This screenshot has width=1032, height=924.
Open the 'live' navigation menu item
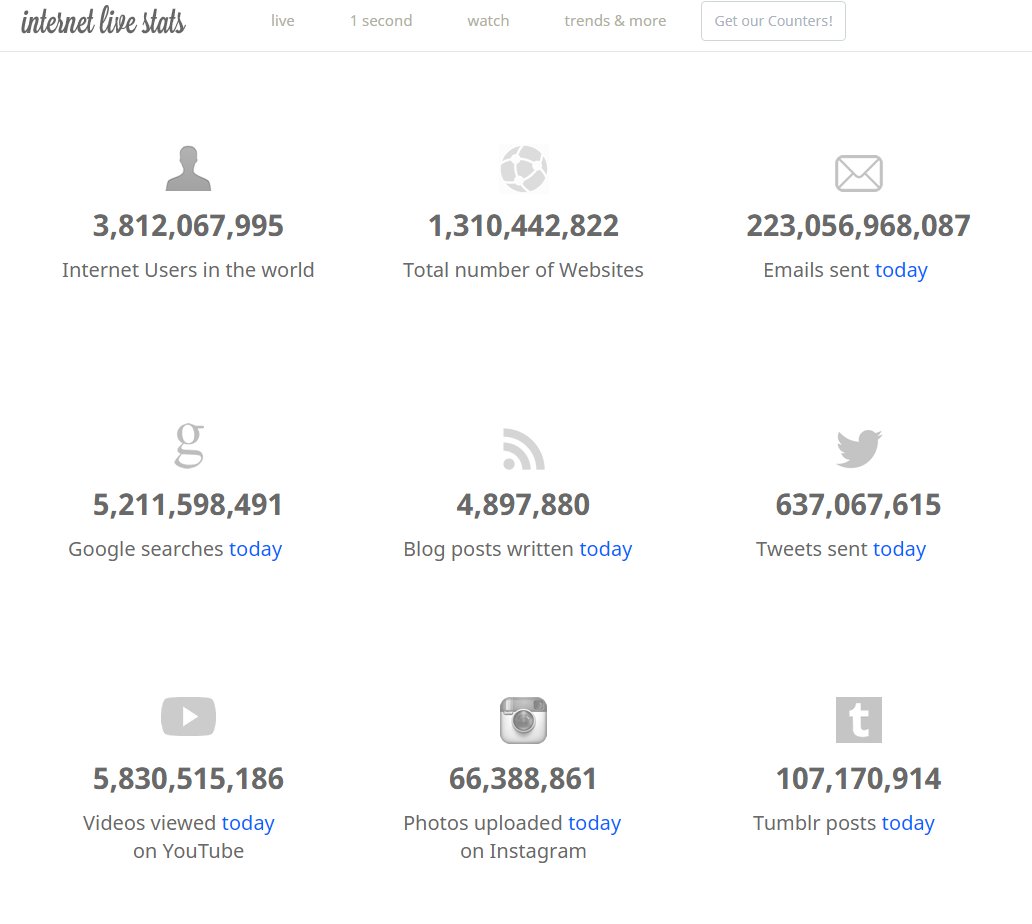point(283,21)
